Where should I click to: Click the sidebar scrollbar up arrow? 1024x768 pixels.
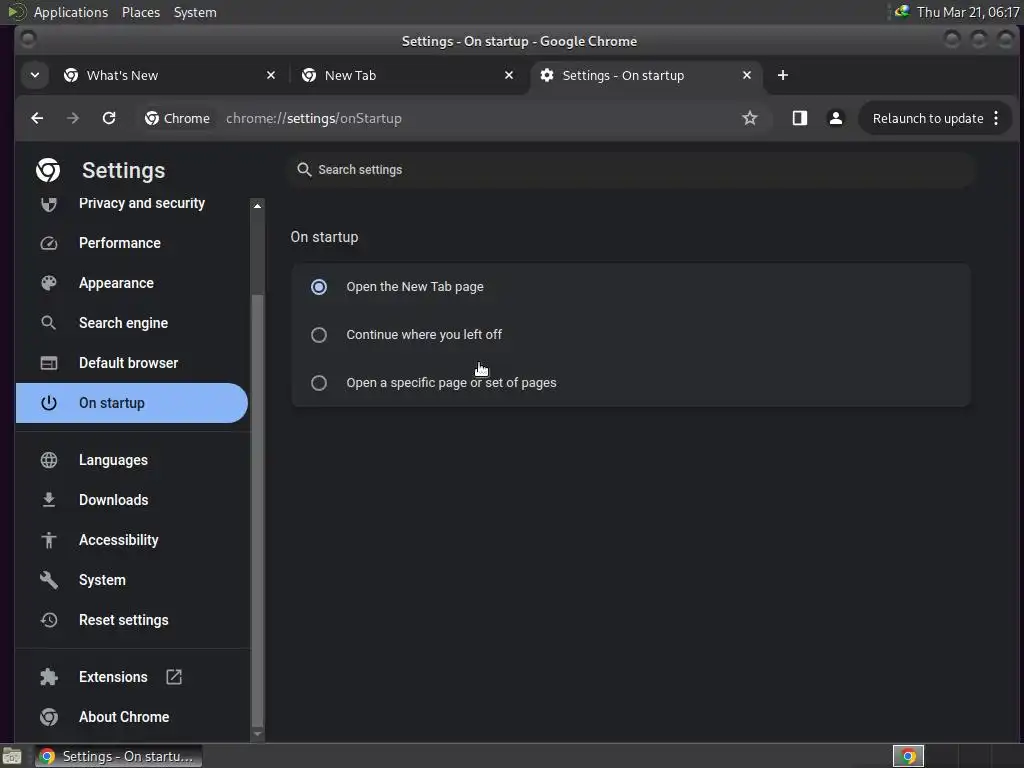(x=257, y=206)
